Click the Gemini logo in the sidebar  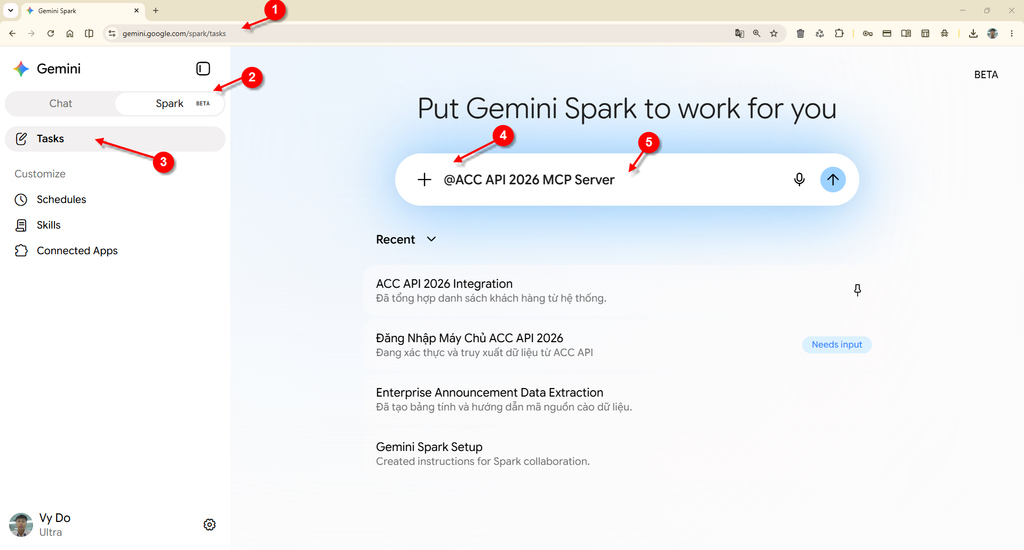(22, 69)
